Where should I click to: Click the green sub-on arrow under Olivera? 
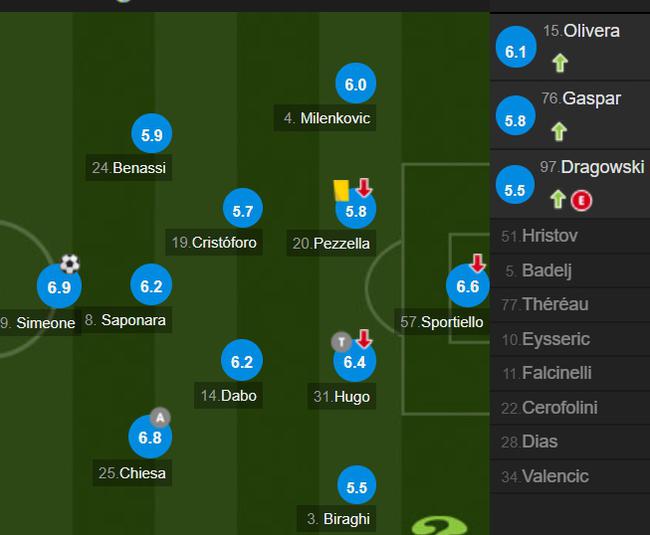pyautogui.click(x=560, y=63)
